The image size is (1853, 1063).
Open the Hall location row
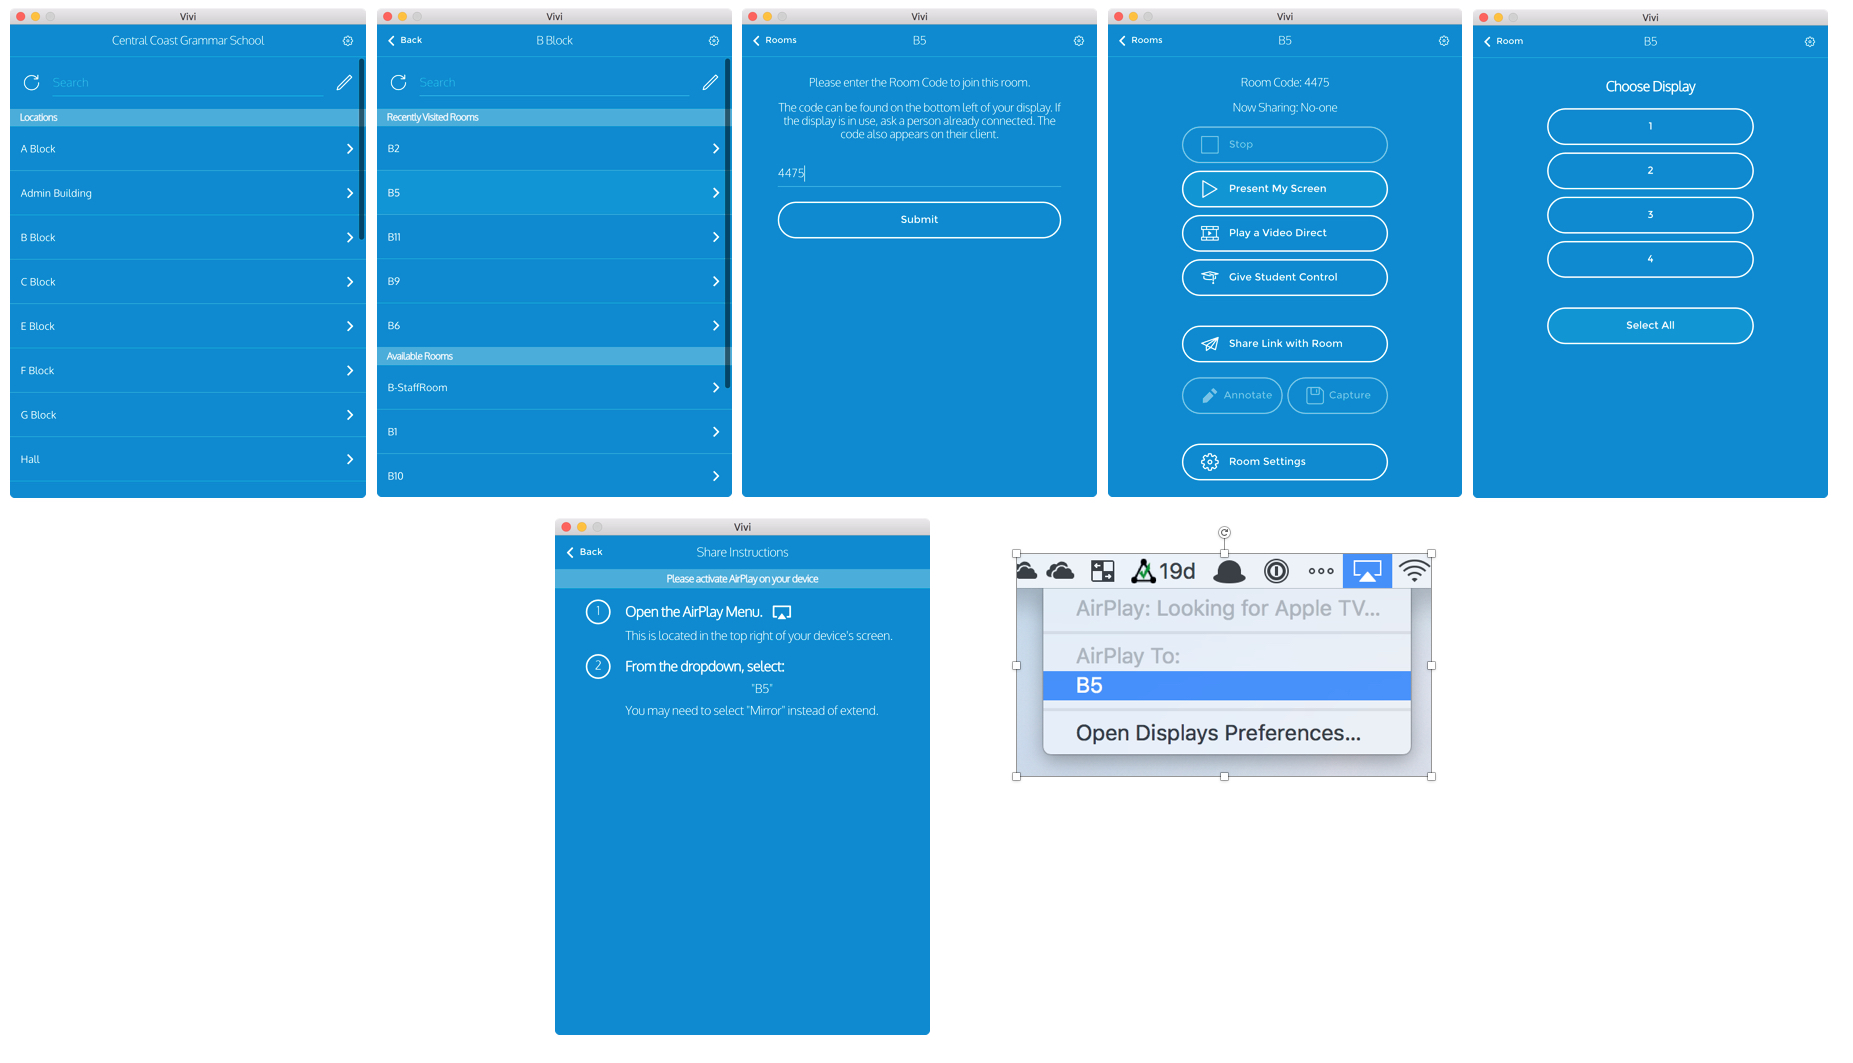pyautogui.click(x=187, y=459)
